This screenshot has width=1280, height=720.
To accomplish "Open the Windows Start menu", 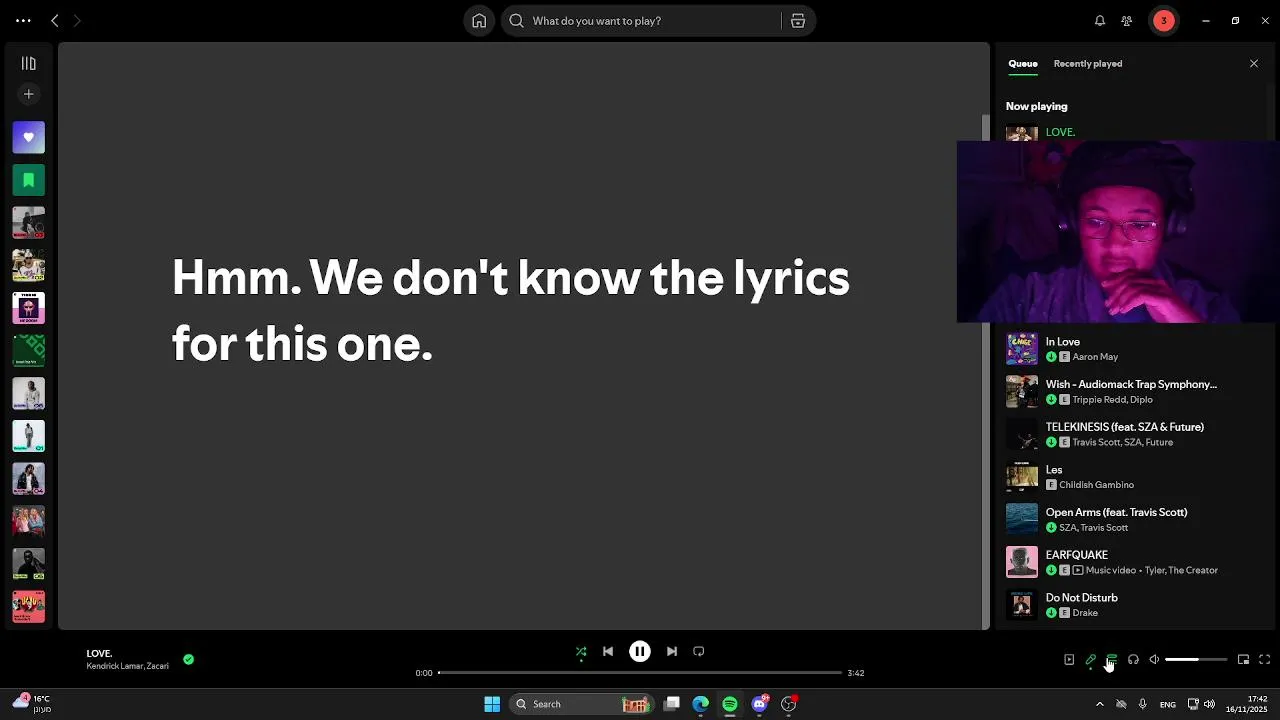I will [492, 704].
